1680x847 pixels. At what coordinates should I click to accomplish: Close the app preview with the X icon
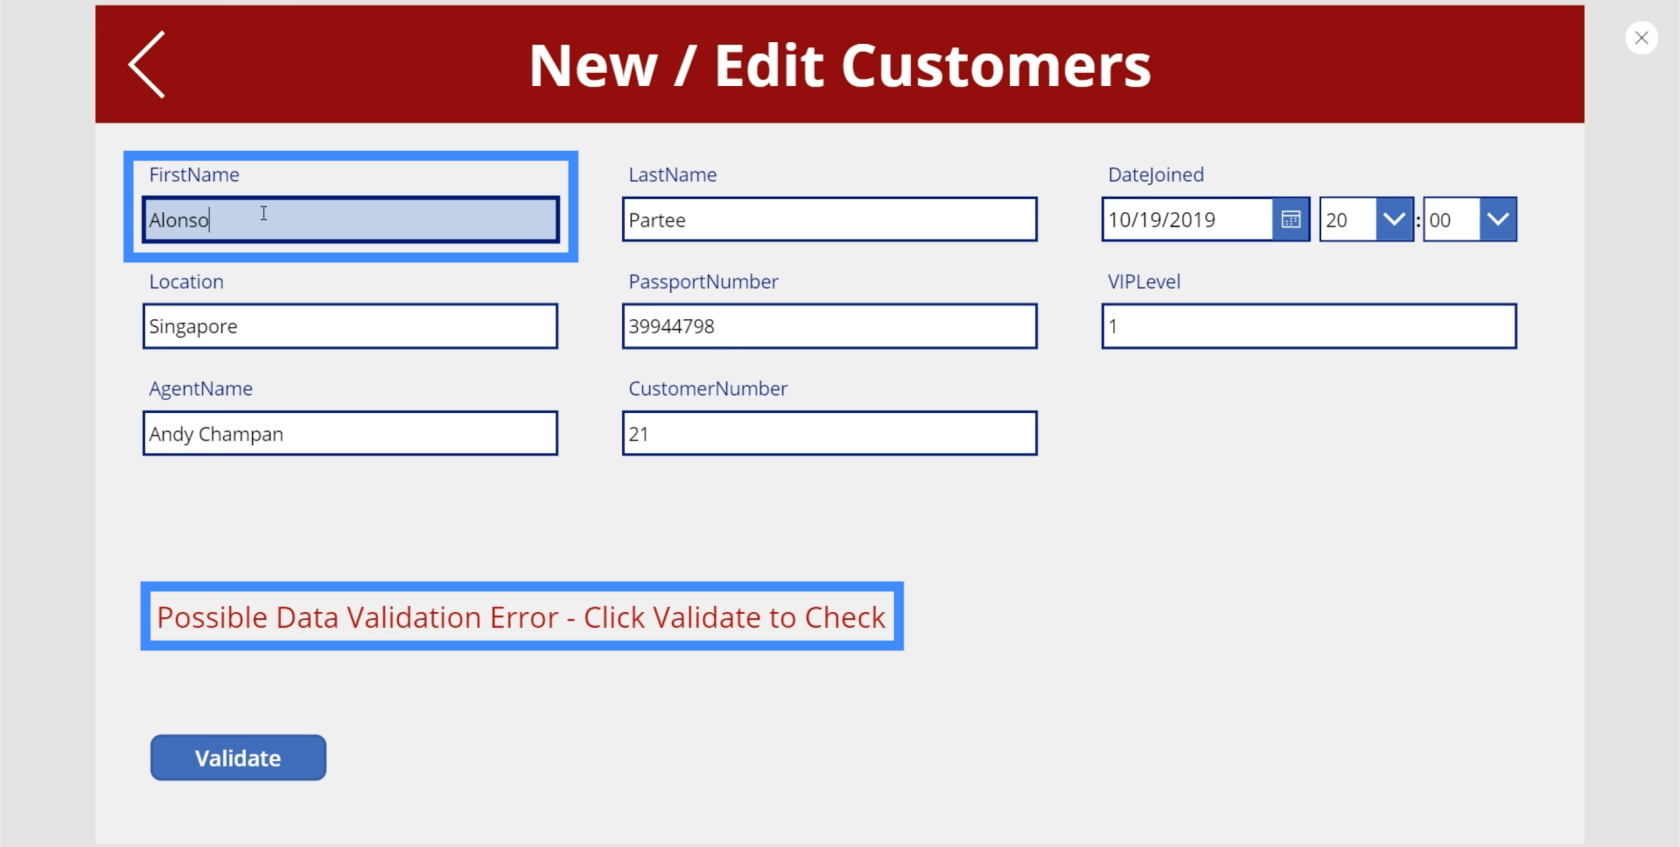coord(1641,38)
